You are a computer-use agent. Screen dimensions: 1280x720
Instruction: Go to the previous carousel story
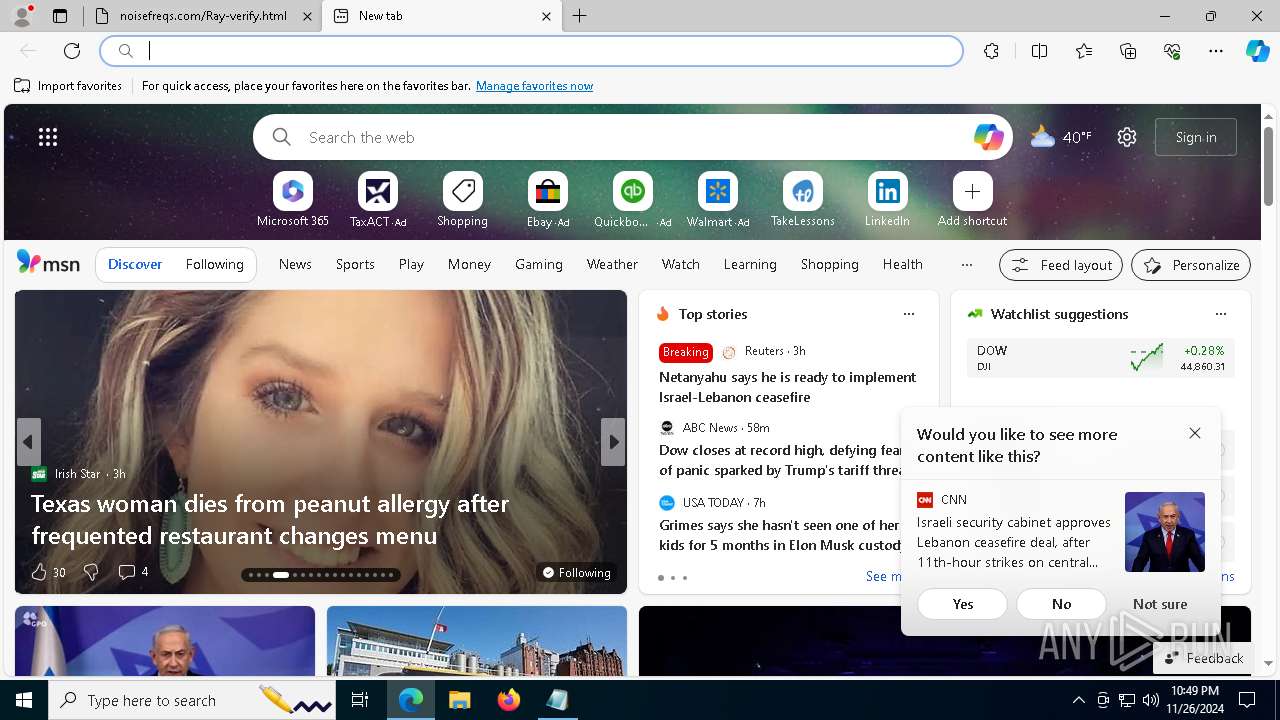point(28,442)
